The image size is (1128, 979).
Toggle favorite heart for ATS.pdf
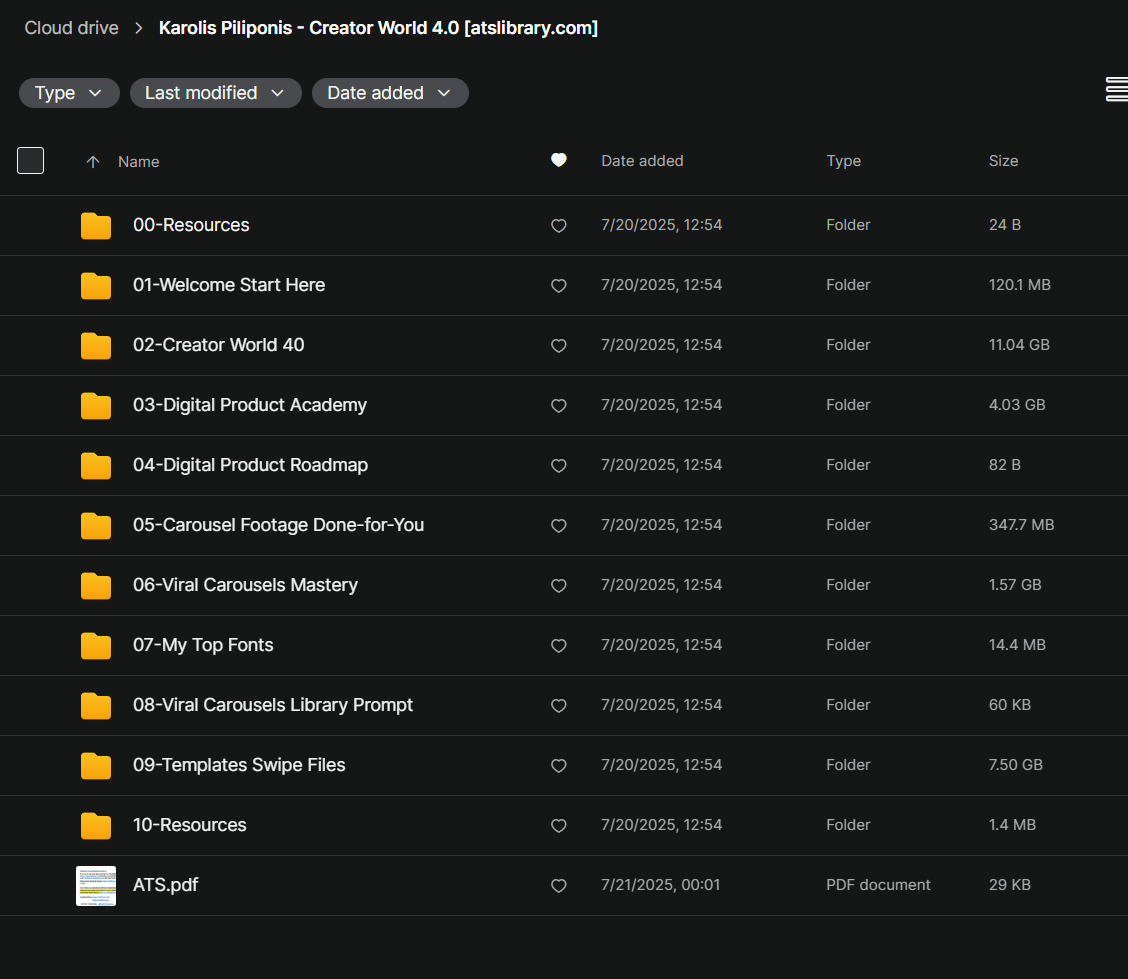click(559, 886)
